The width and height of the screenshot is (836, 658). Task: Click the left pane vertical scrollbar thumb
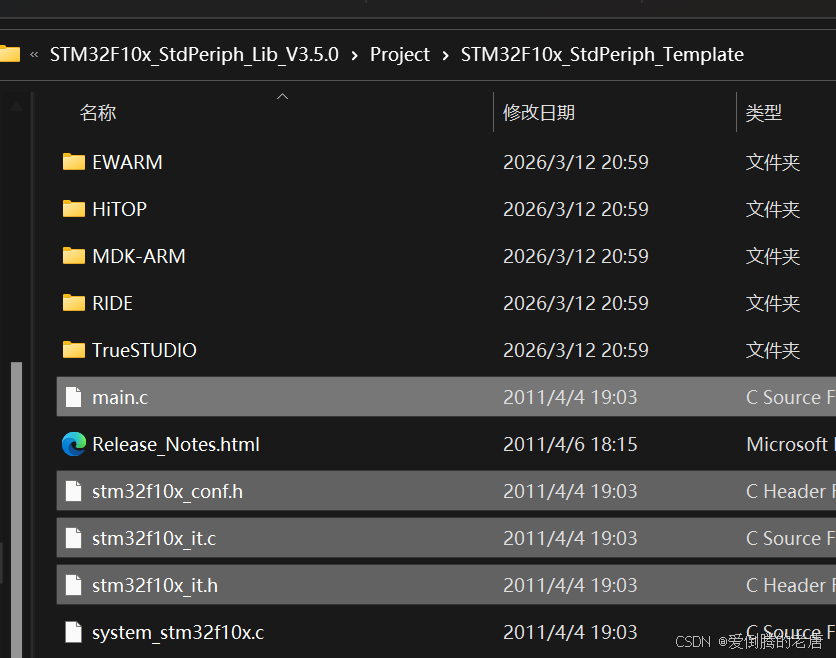coord(17,509)
